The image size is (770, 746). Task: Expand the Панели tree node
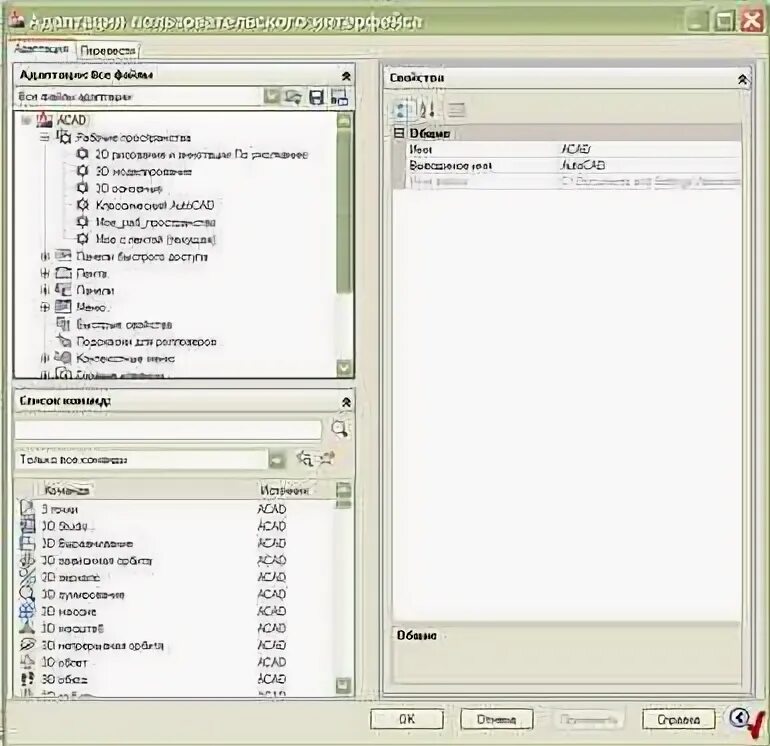(45, 290)
